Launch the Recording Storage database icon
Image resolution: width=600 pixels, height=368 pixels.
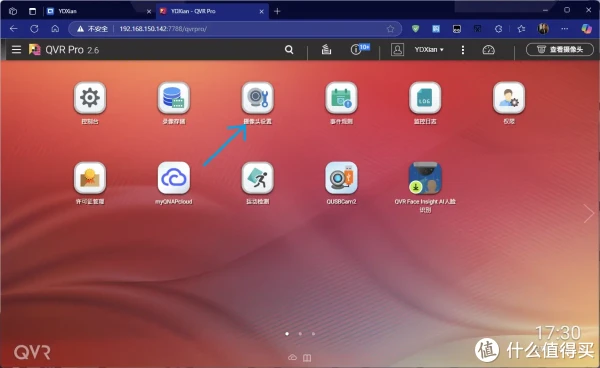tap(174, 98)
